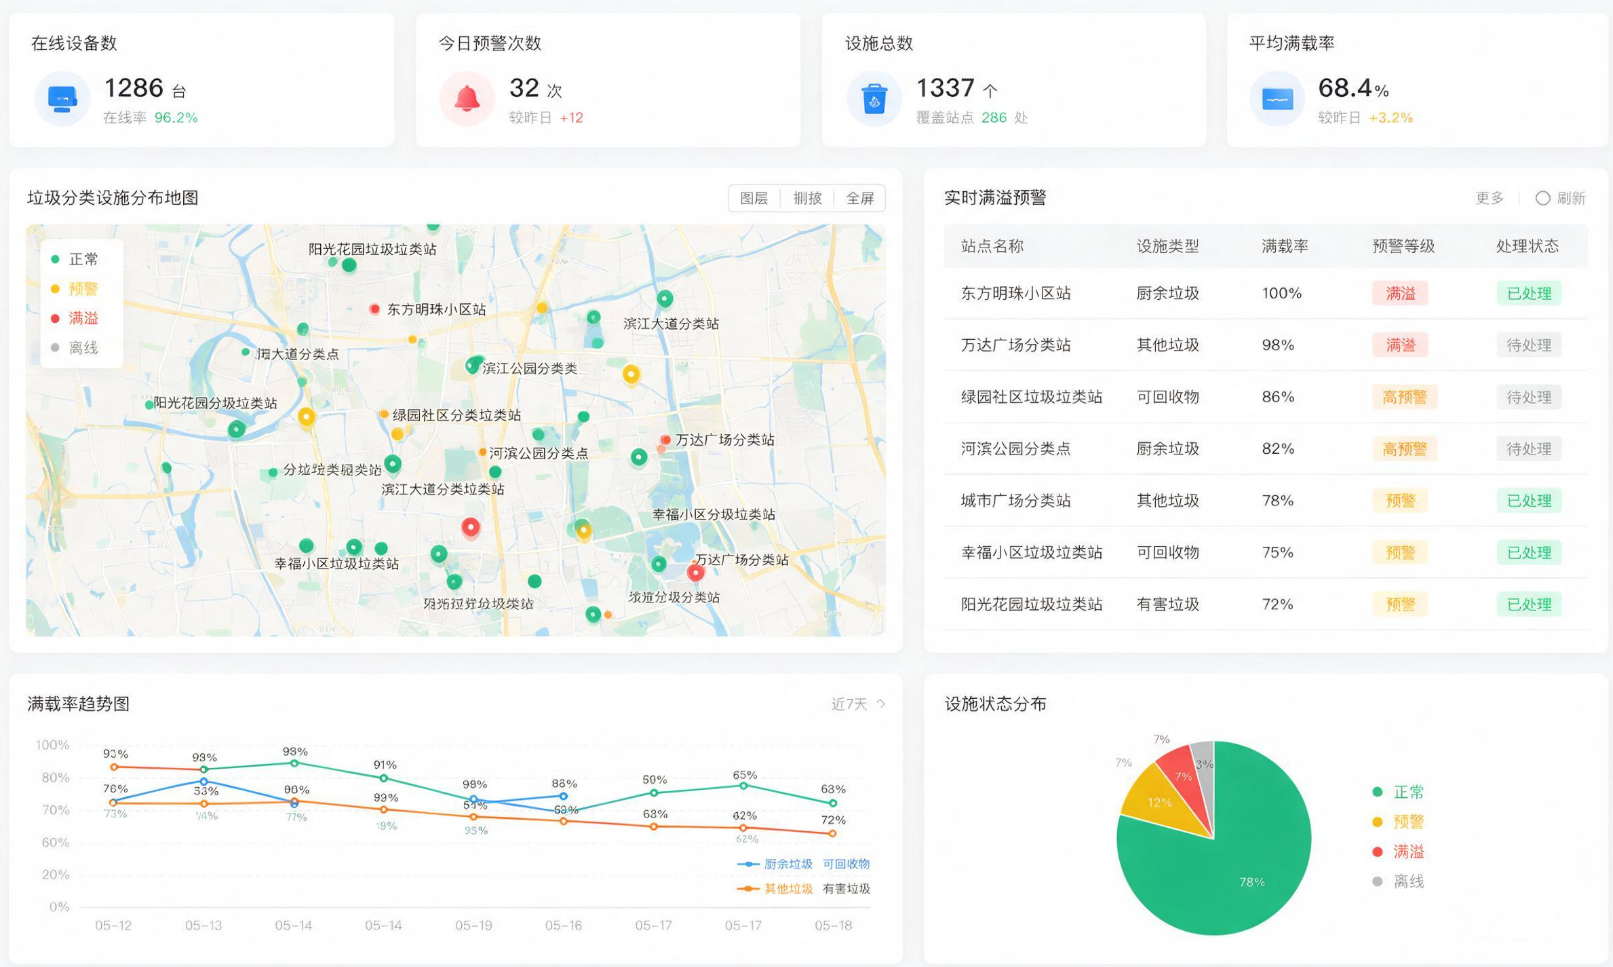Click the refresh circle icon next to 刷新
Image resolution: width=1613 pixels, height=967 pixels.
point(1542,198)
